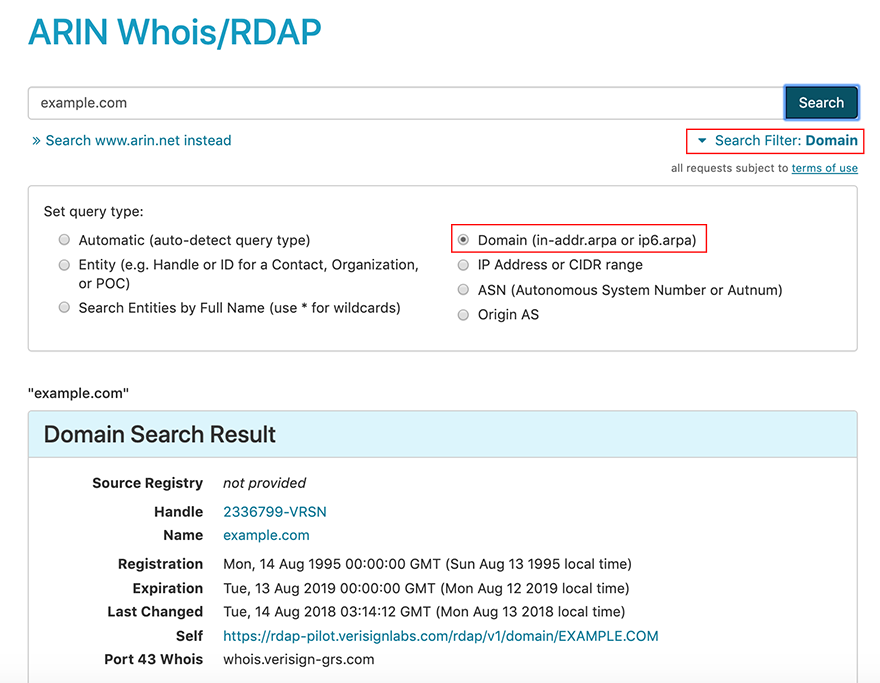
Task: Choose Search Entities by Full Name
Action: point(64,307)
